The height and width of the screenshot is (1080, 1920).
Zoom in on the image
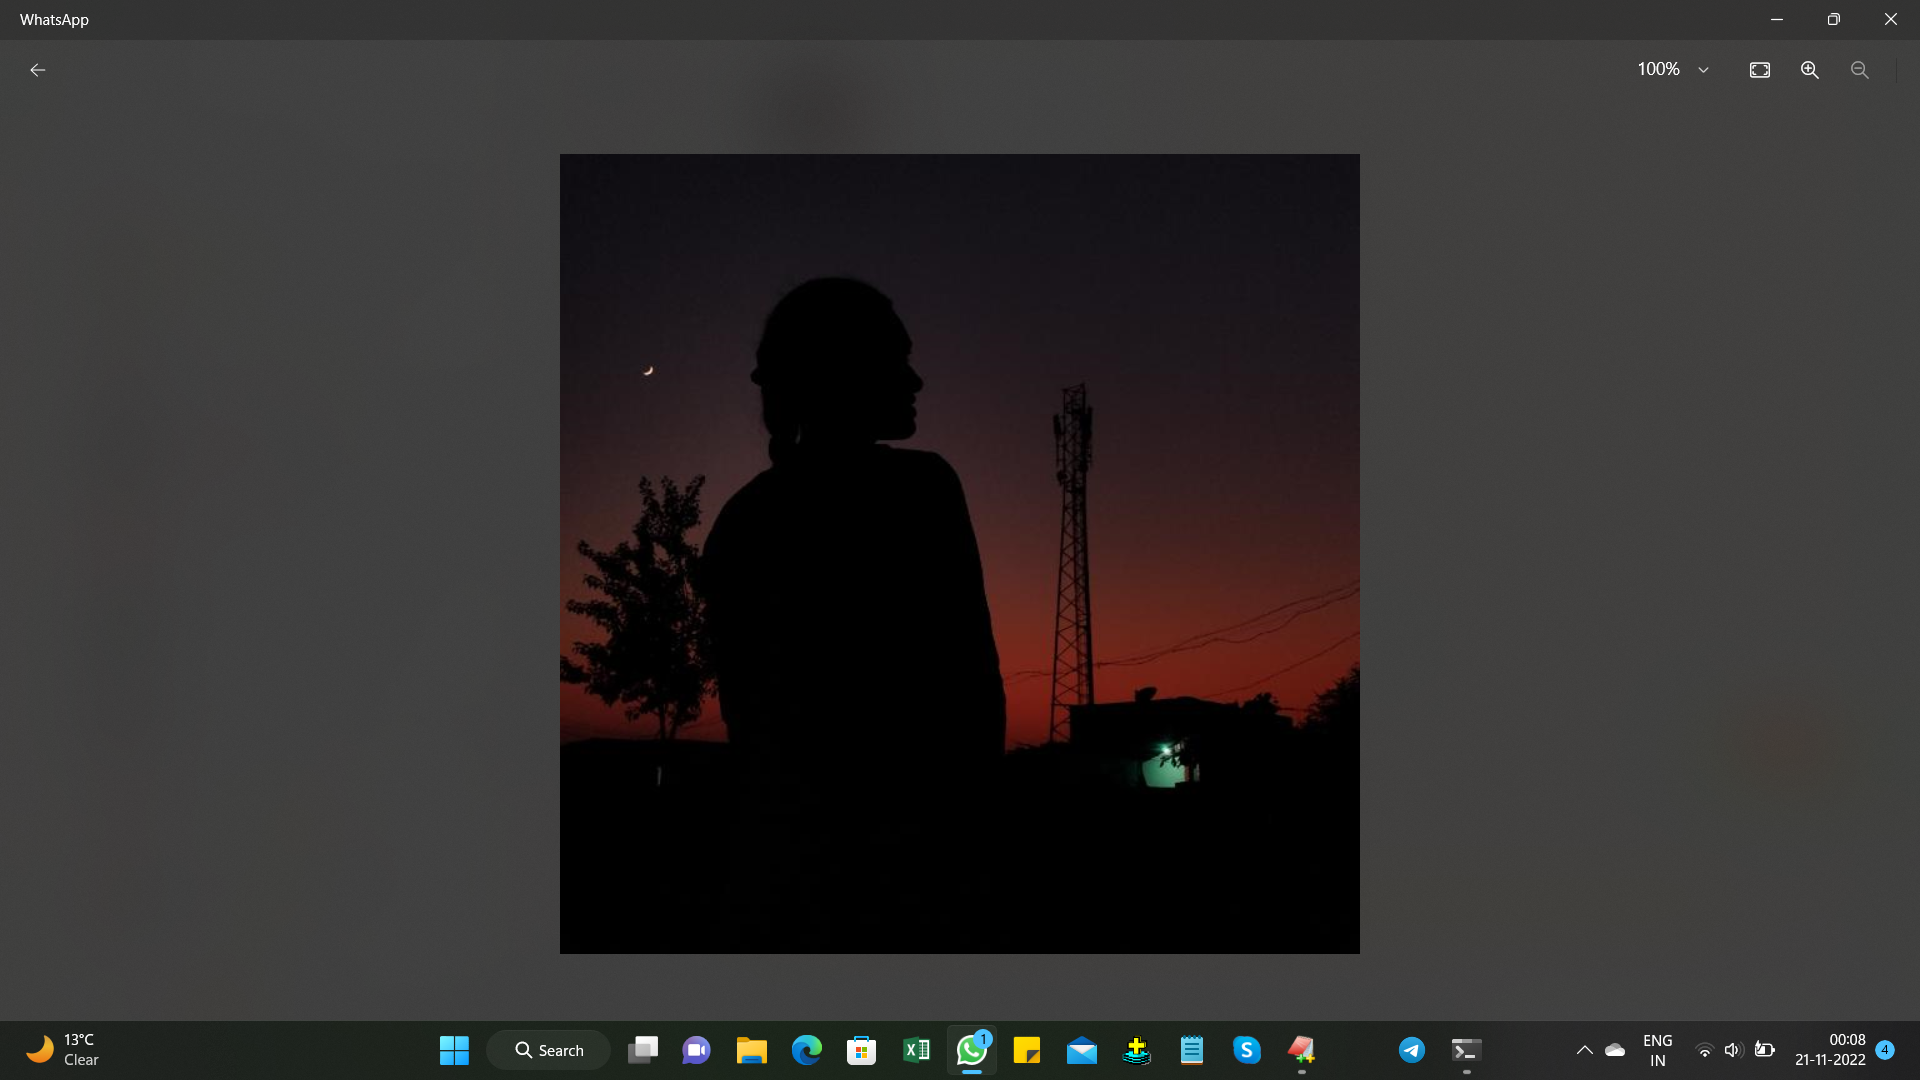click(1810, 70)
